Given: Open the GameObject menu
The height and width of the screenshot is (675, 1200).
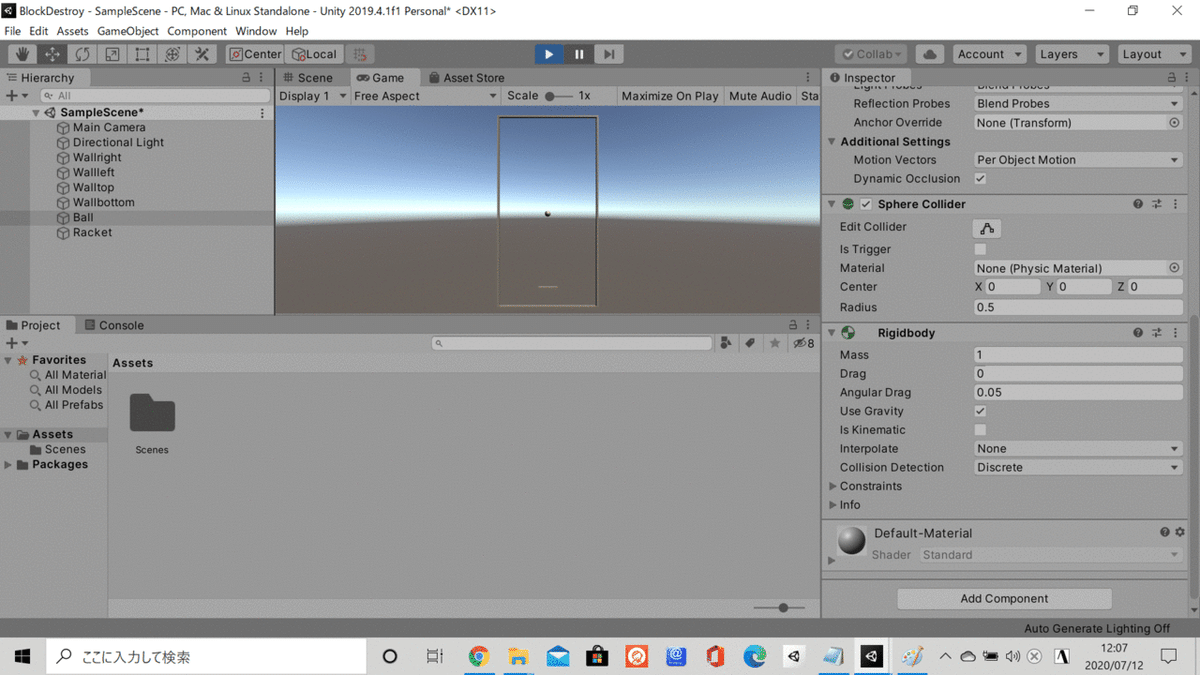Looking at the screenshot, I should tap(128, 31).
